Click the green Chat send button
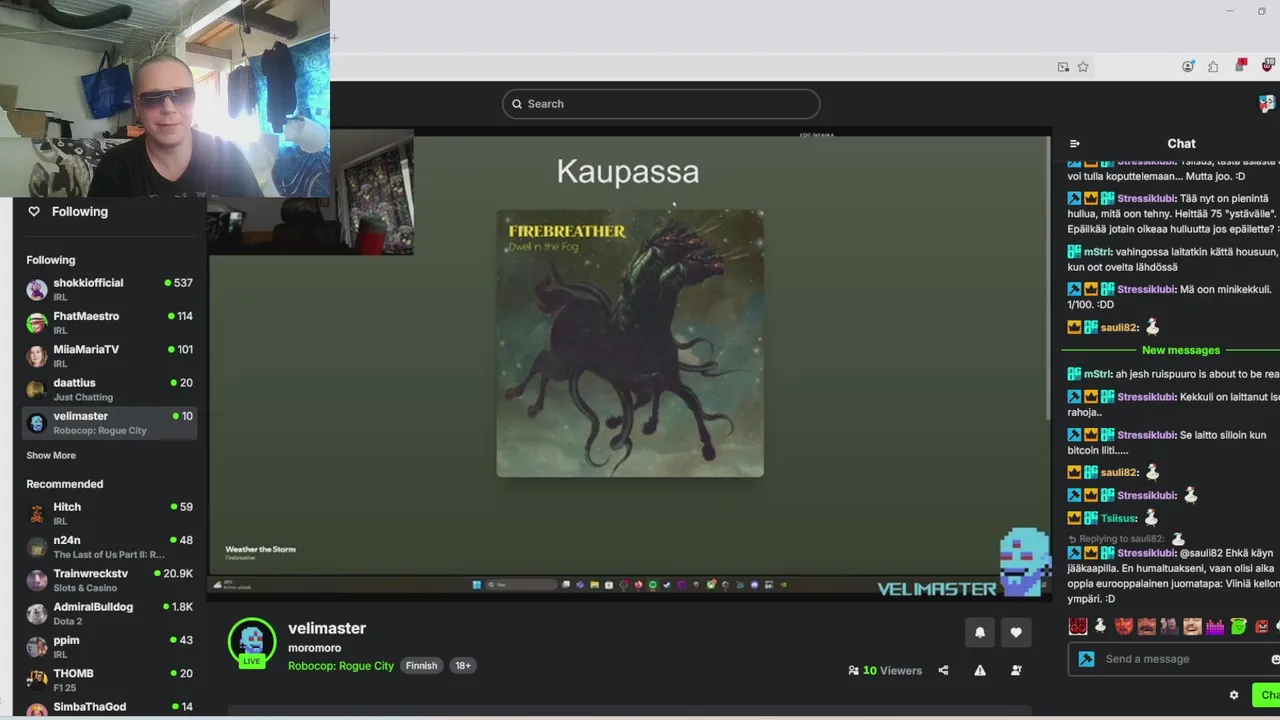1280x720 pixels. [1267, 695]
